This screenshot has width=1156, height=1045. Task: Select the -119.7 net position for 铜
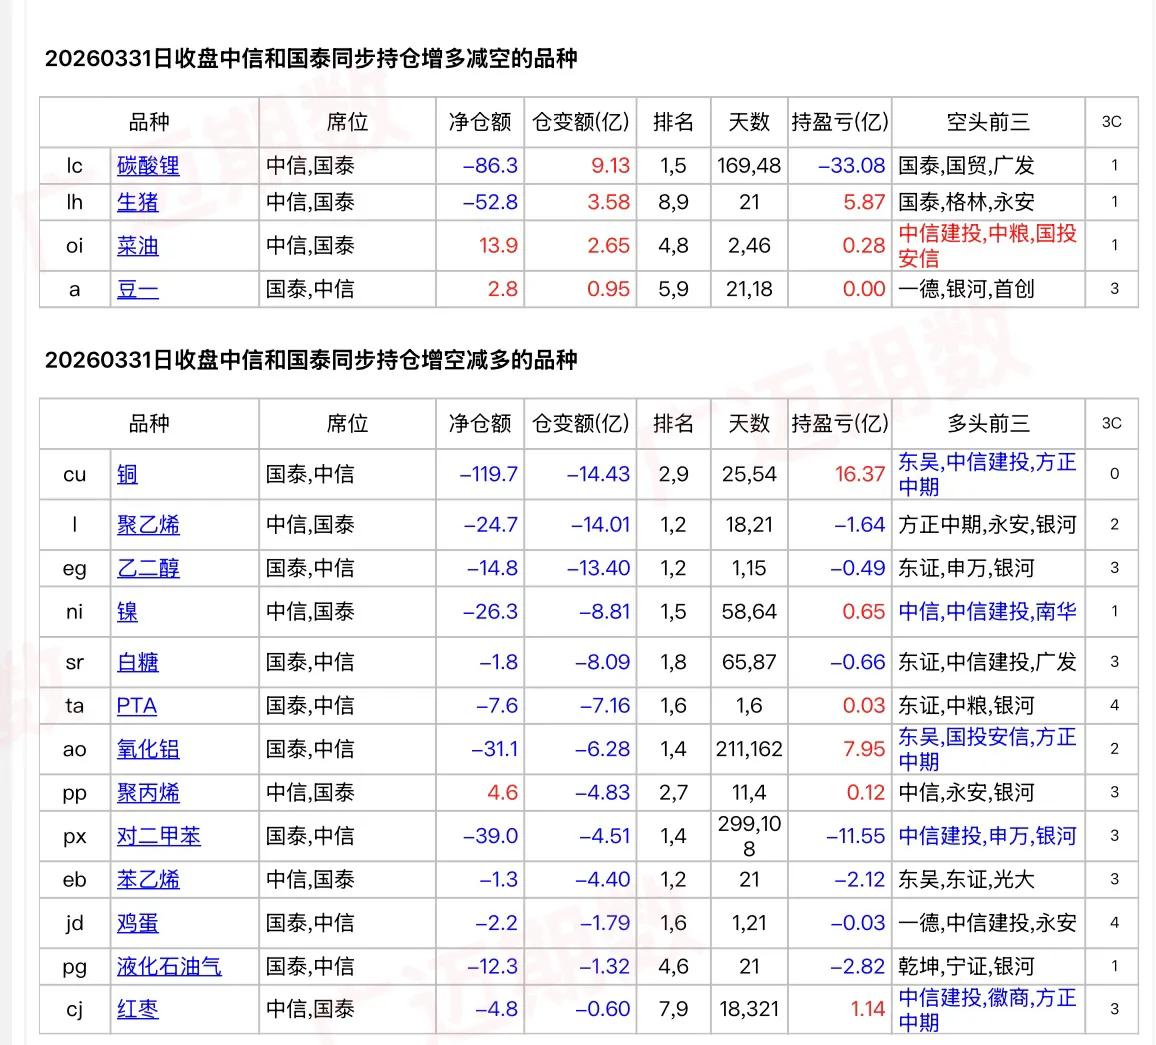pyautogui.click(x=489, y=474)
